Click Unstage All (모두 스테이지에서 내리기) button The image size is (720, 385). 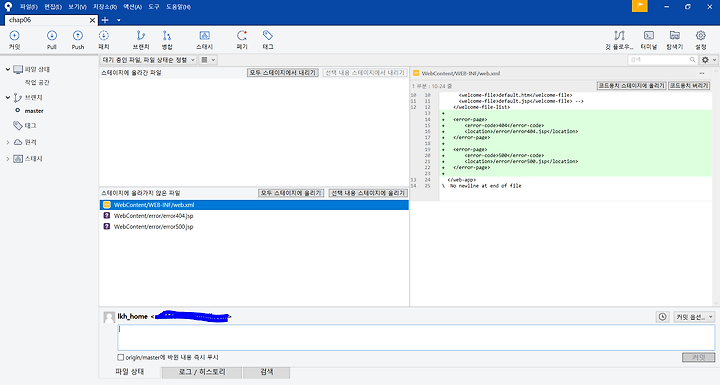pyautogui.click(x=282, y=73)
